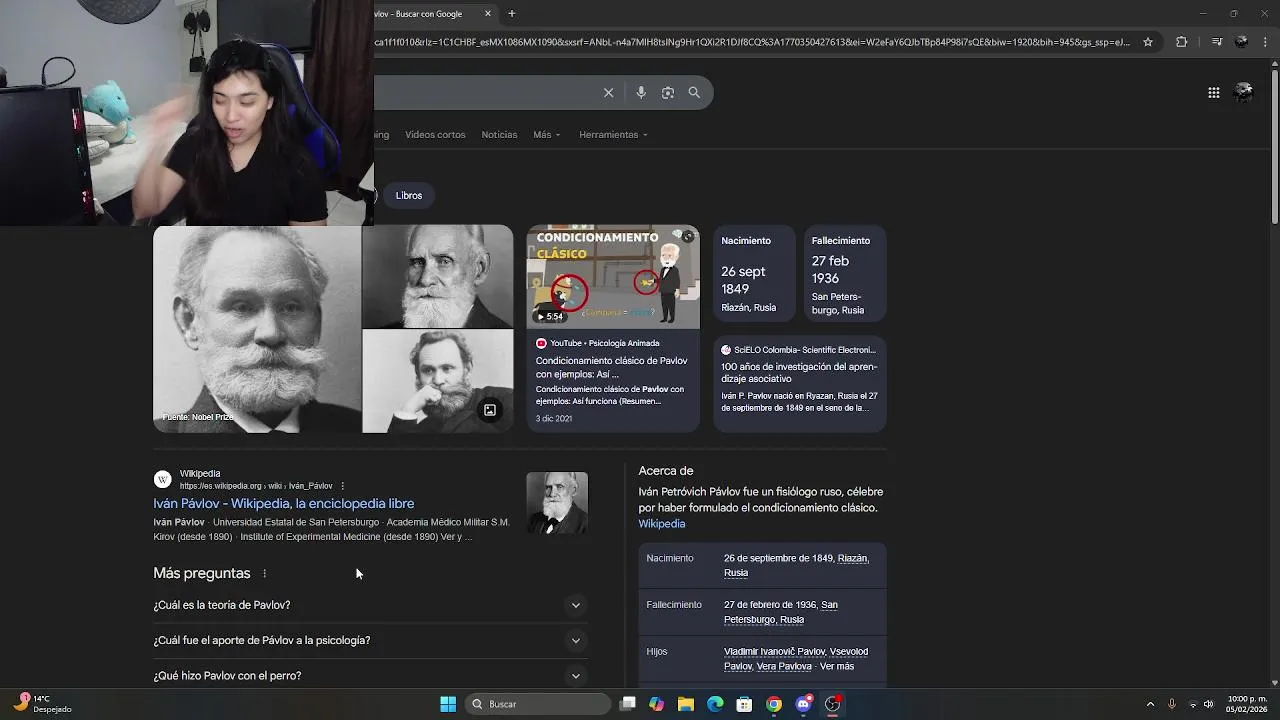
Task: Click the Chrome address bar URL
Action: tap(752, 42)
